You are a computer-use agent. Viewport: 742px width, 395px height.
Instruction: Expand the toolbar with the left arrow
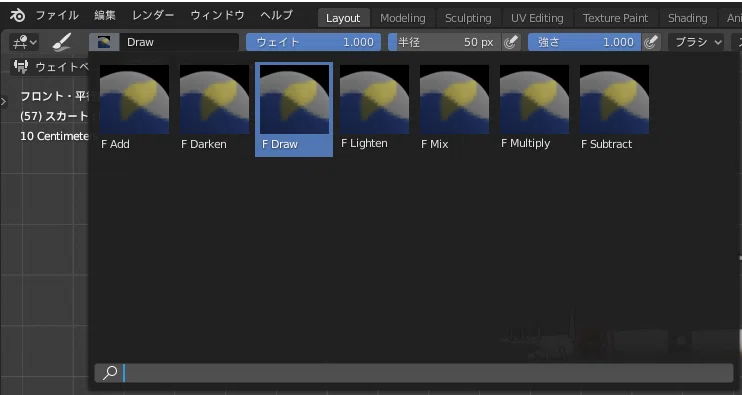4,101
